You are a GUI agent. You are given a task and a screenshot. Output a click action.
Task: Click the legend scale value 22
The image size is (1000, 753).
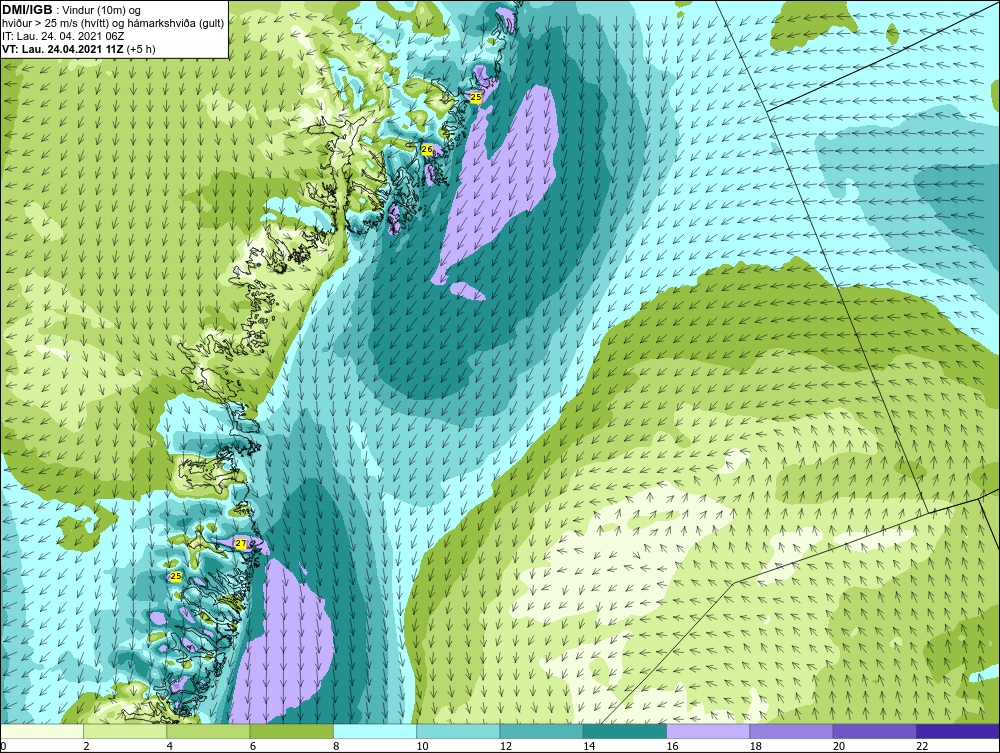pyautogui.click(x=922, y=746)
